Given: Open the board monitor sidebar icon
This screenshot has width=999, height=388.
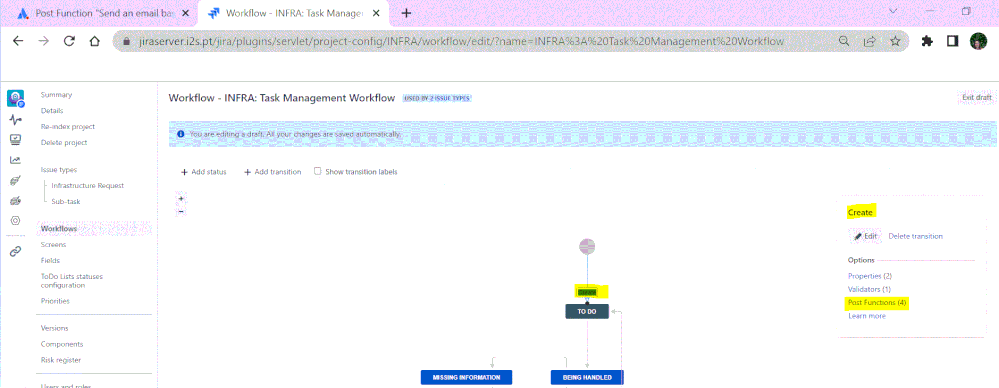Looking at the screenshot, I should [15, 140].
